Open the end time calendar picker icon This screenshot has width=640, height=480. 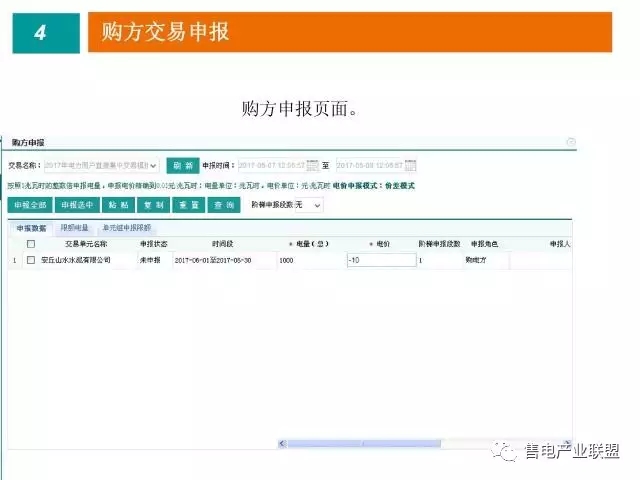pos(410,165)
